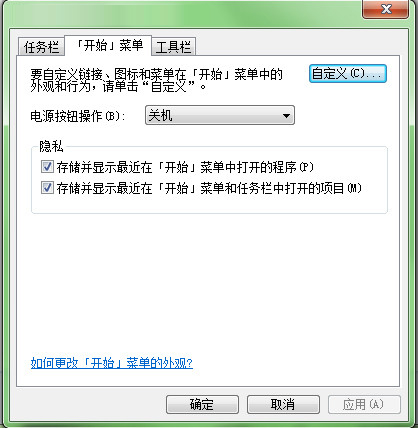Select the 「开始」菜单 tab
The height and width of the screenshot is (428, 418).
coord(108,45)
